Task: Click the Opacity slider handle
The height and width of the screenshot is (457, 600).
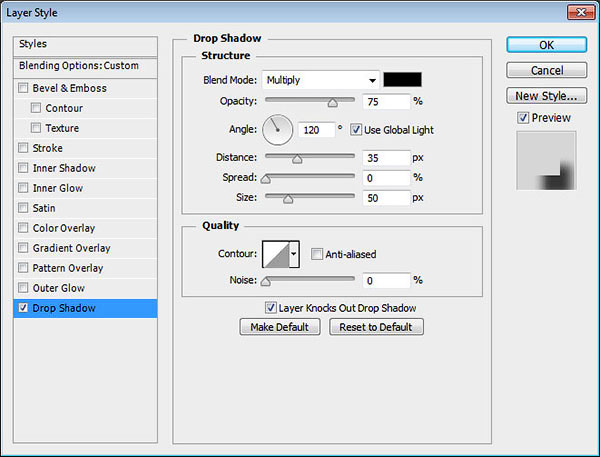Action: (x=333, y=103)
